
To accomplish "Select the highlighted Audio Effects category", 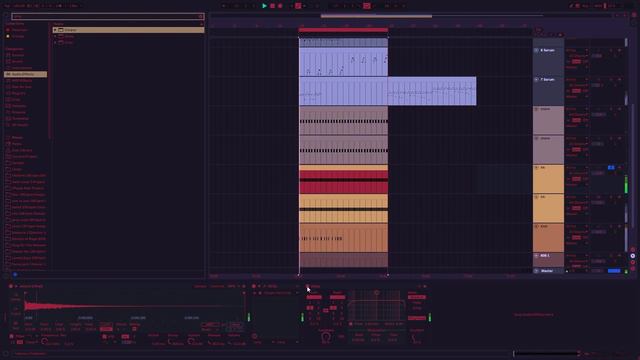I will 25,74.
